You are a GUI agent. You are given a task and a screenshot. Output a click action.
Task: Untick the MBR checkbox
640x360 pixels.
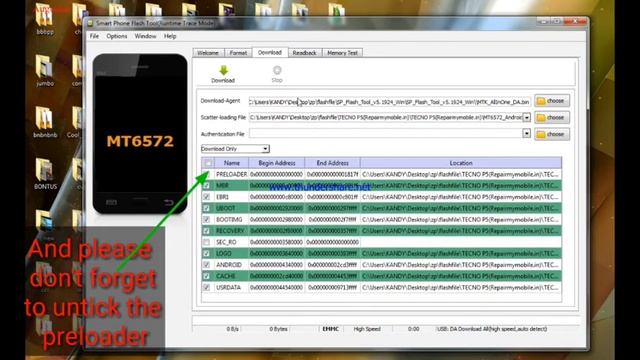pos(207,186)
